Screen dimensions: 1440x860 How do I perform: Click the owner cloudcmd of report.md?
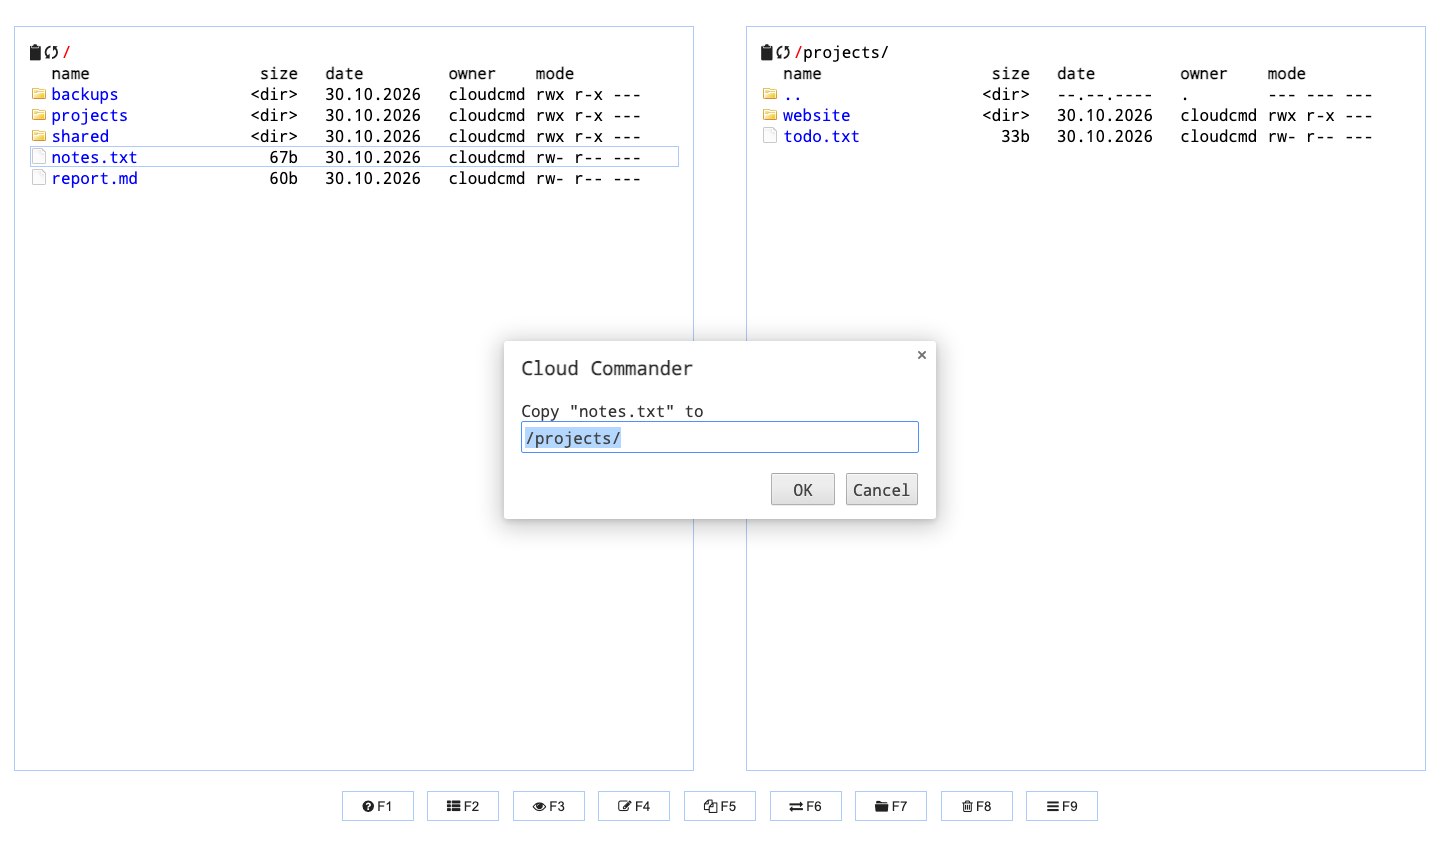point(487,178)
